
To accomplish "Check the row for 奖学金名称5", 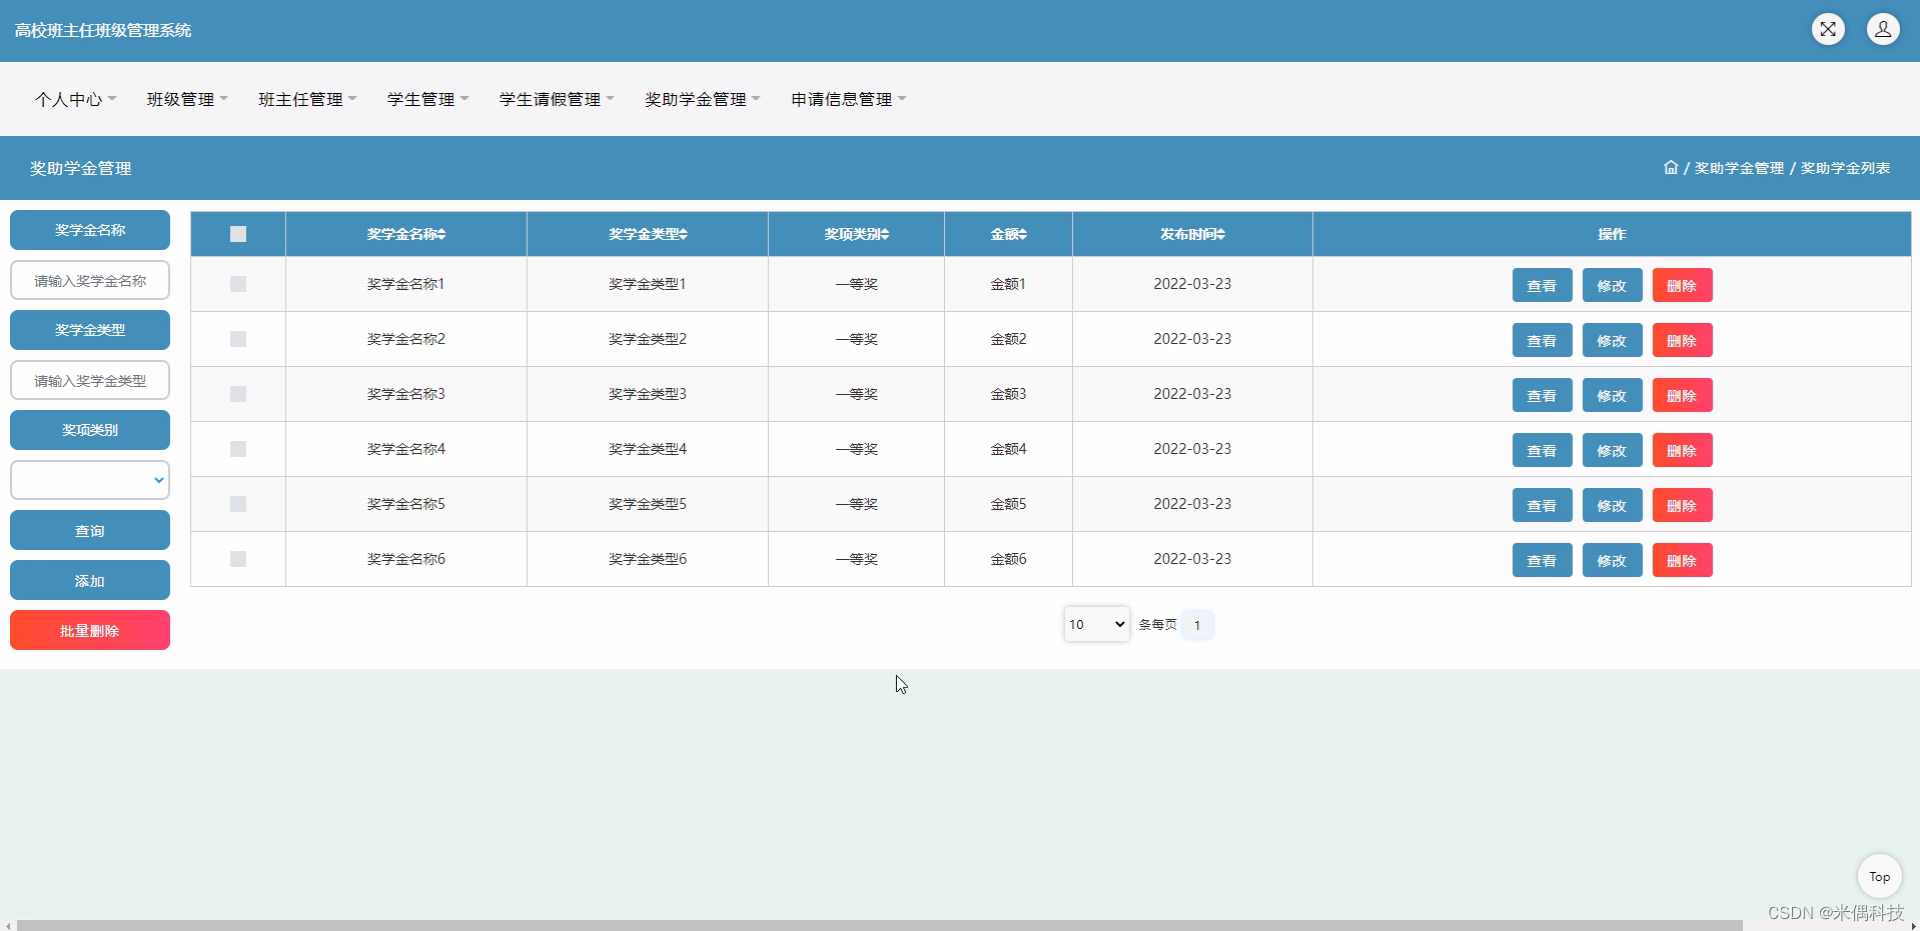I will [236, 504].
